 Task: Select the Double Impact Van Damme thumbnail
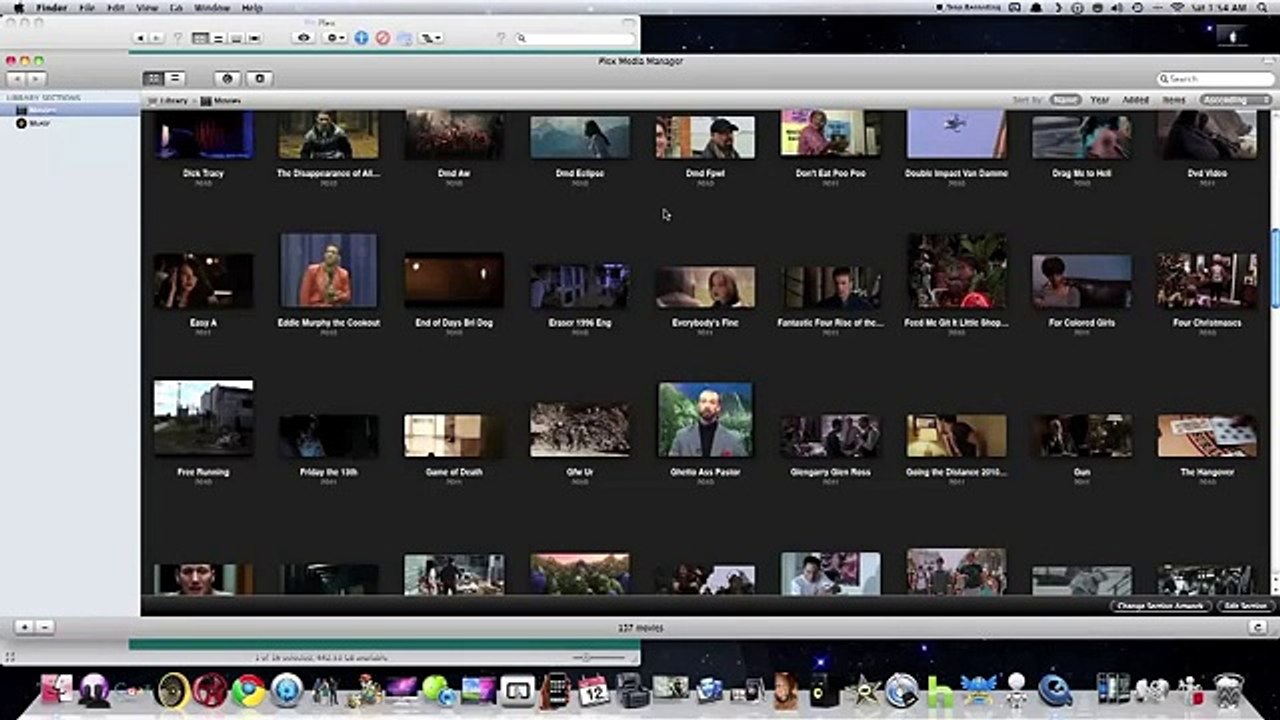956,136
